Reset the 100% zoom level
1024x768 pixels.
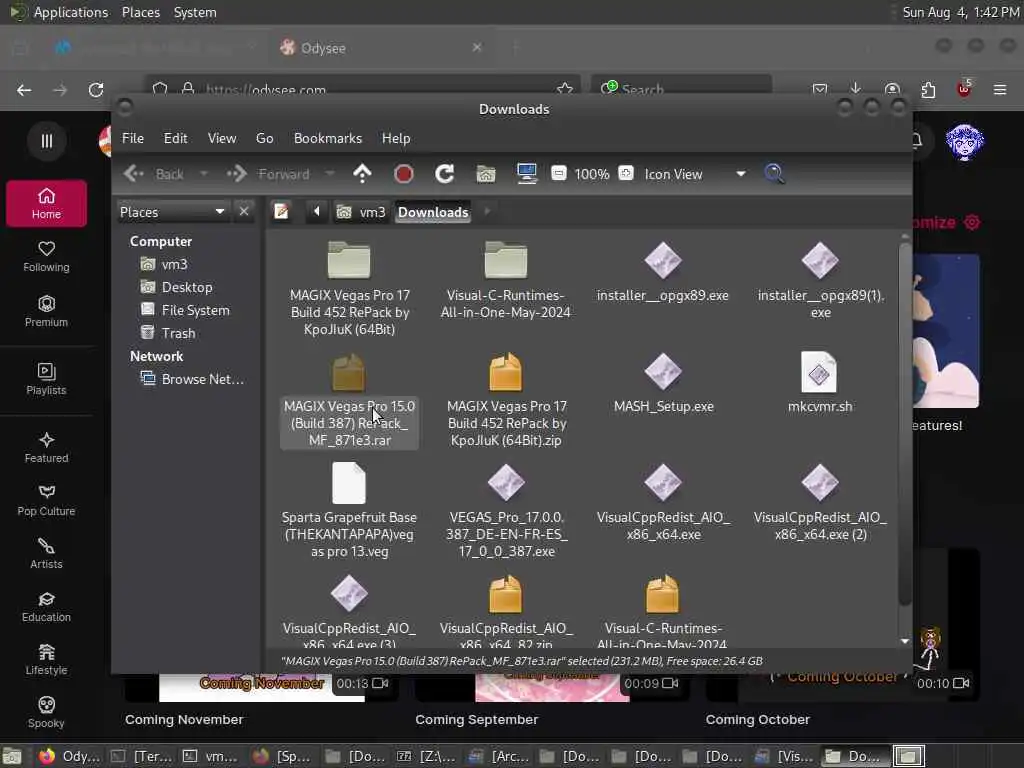pos(592,174)
